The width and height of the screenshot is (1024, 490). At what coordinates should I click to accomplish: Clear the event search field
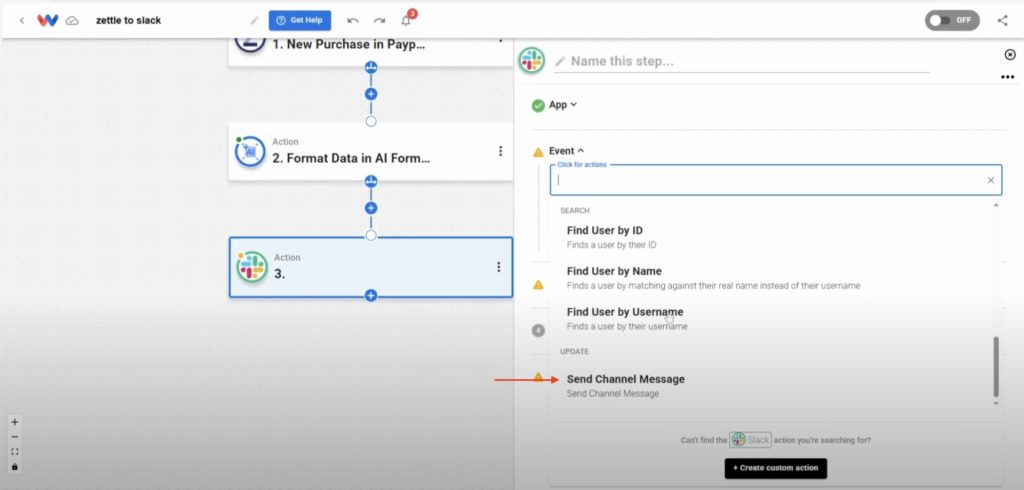pos(991,180)
